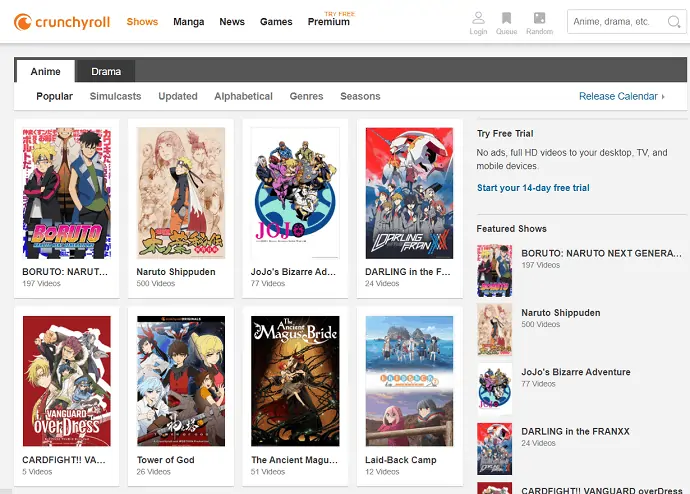Screen dimensions: 690x494
Task: Select the Genres filter
Action: pos(306,96)
